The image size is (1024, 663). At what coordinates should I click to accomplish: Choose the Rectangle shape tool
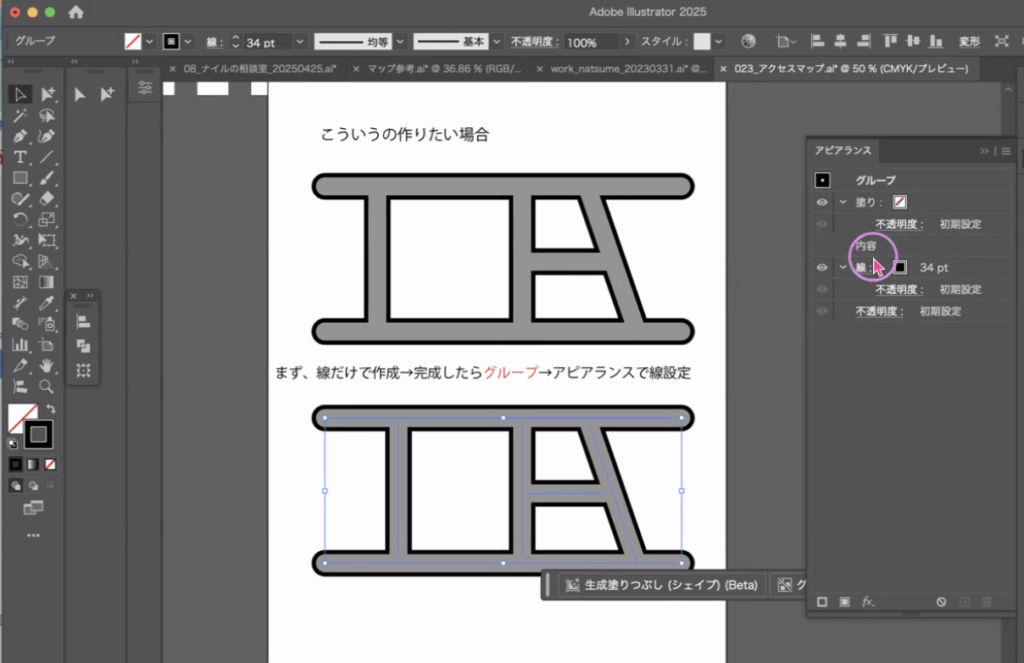point(20,178)
